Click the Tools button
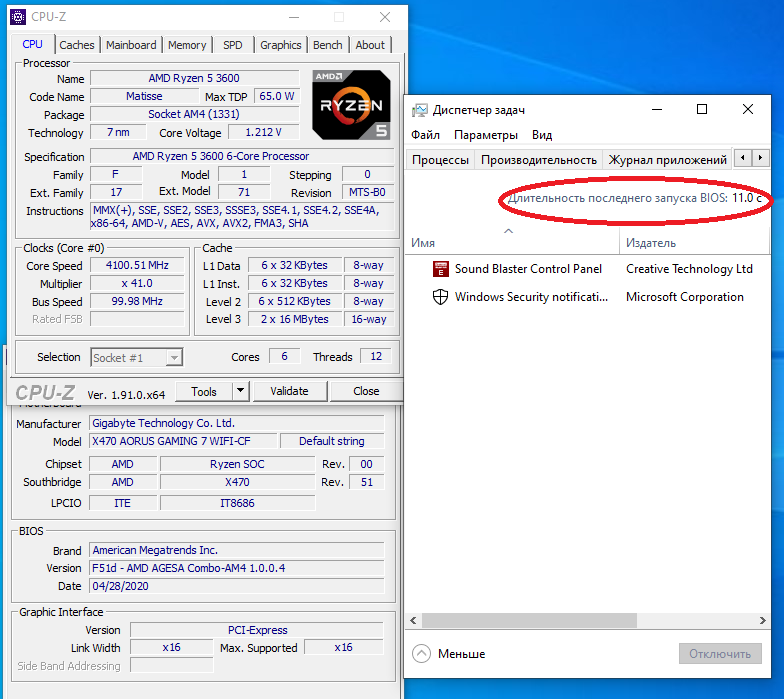 [204, 392]
